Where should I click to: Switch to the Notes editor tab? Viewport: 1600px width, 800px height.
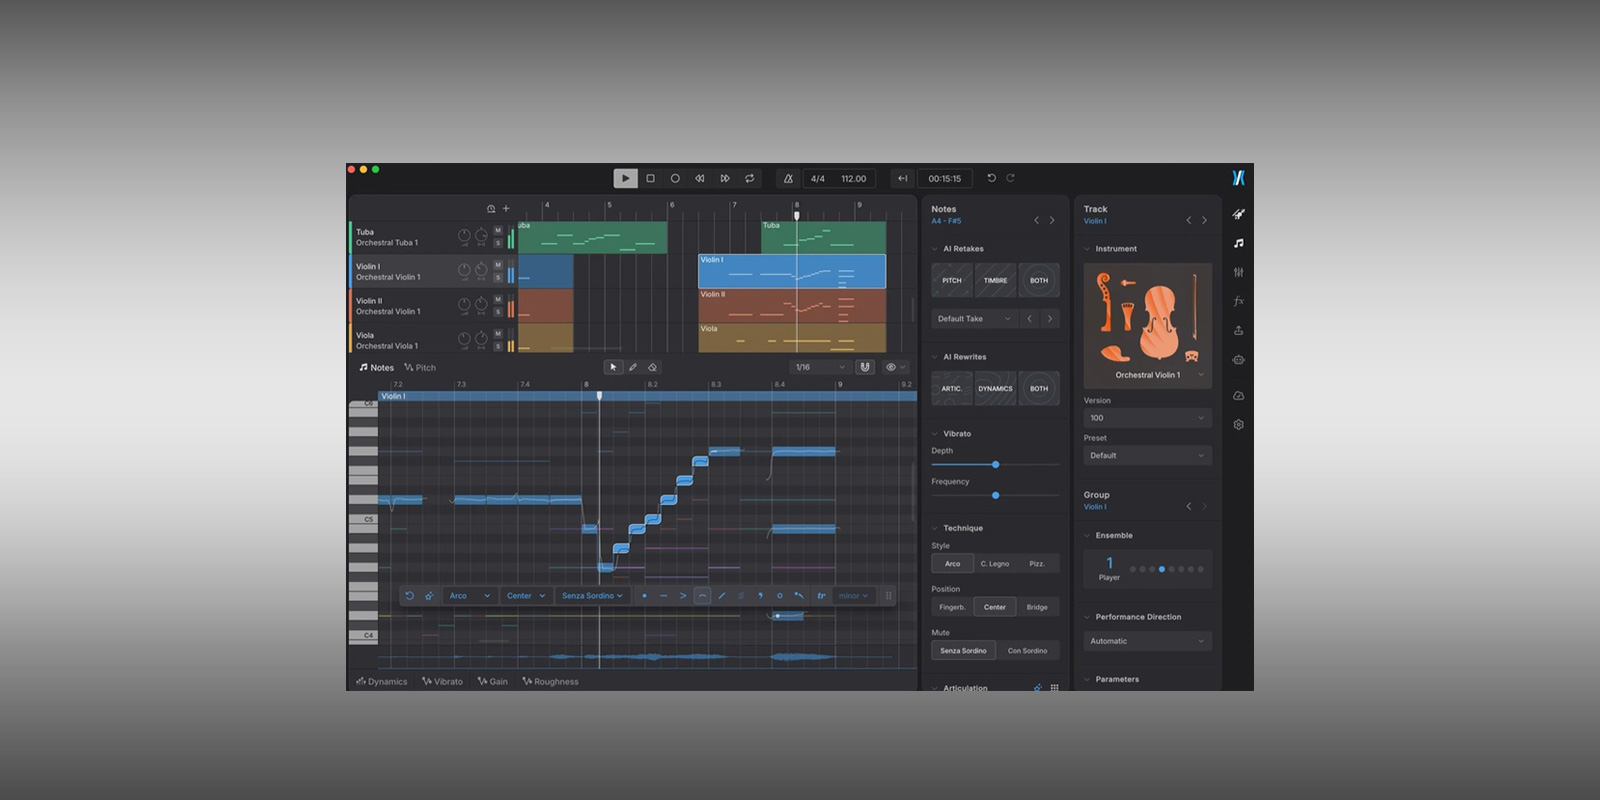(x=377, y=368)
